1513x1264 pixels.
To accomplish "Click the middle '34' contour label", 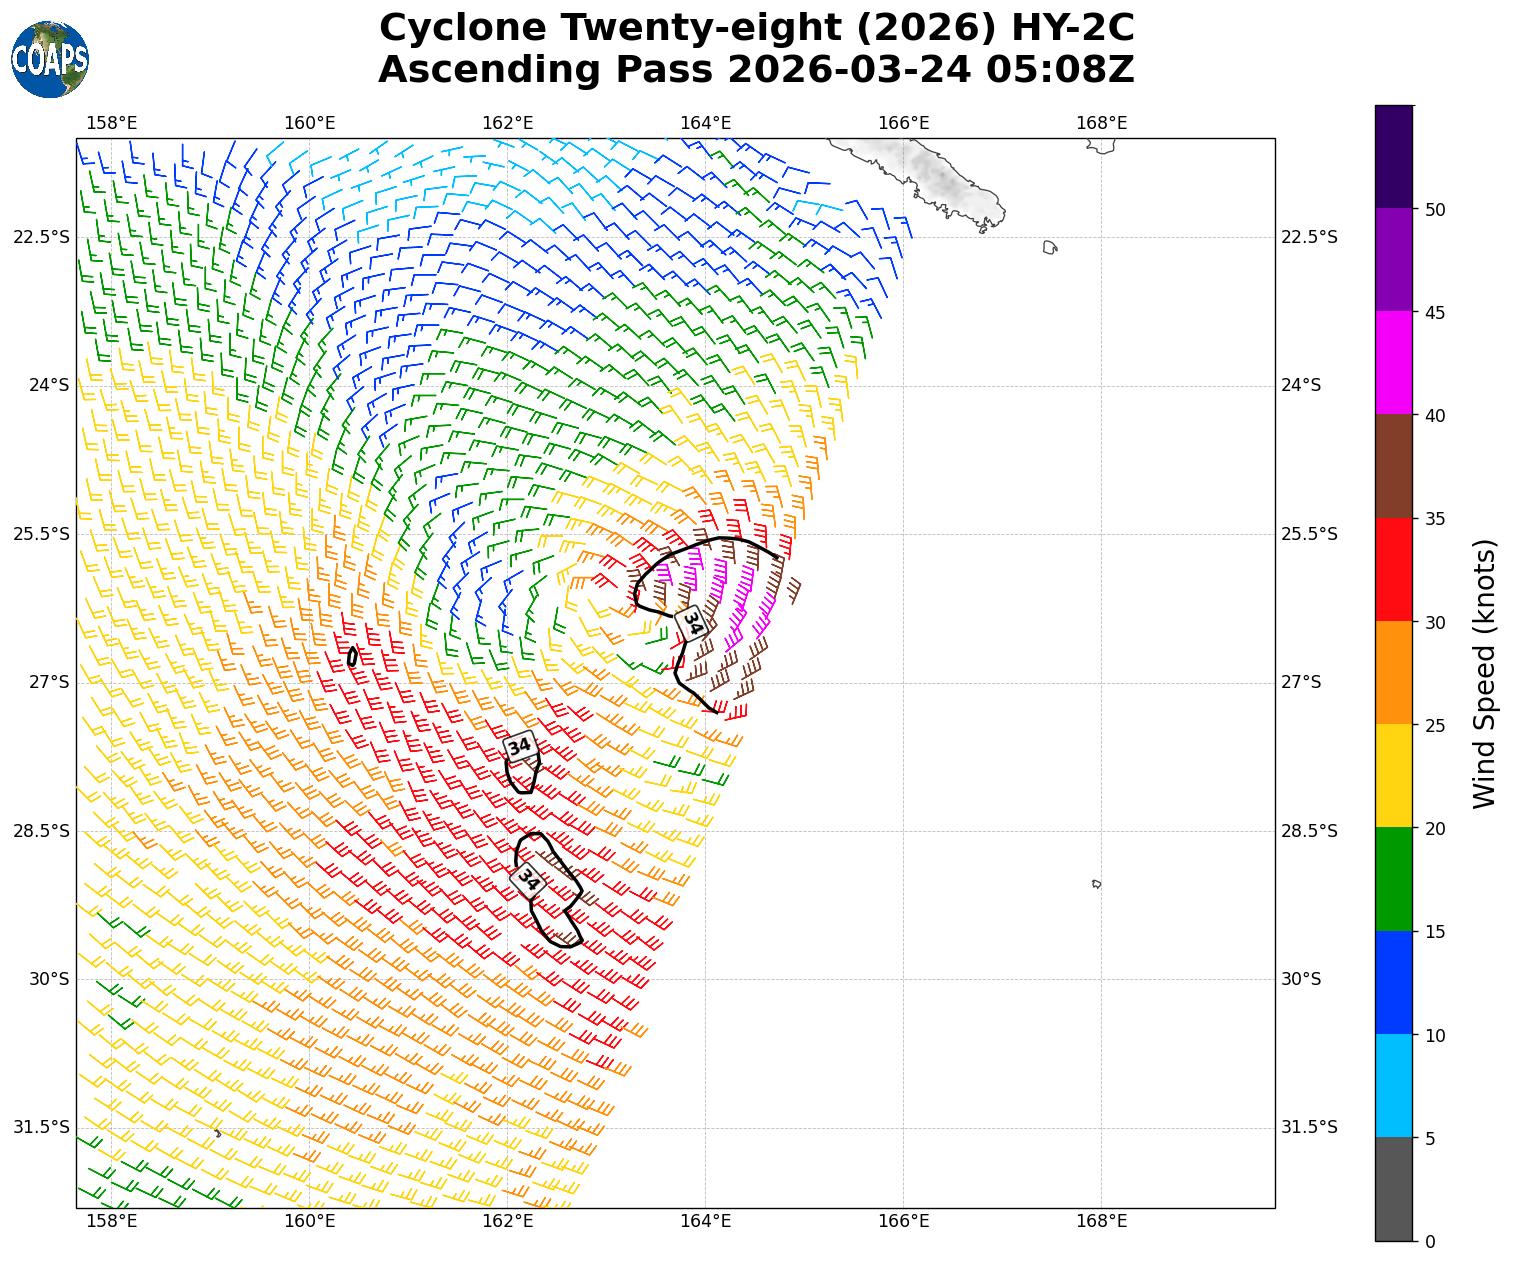I will point(520,746).
